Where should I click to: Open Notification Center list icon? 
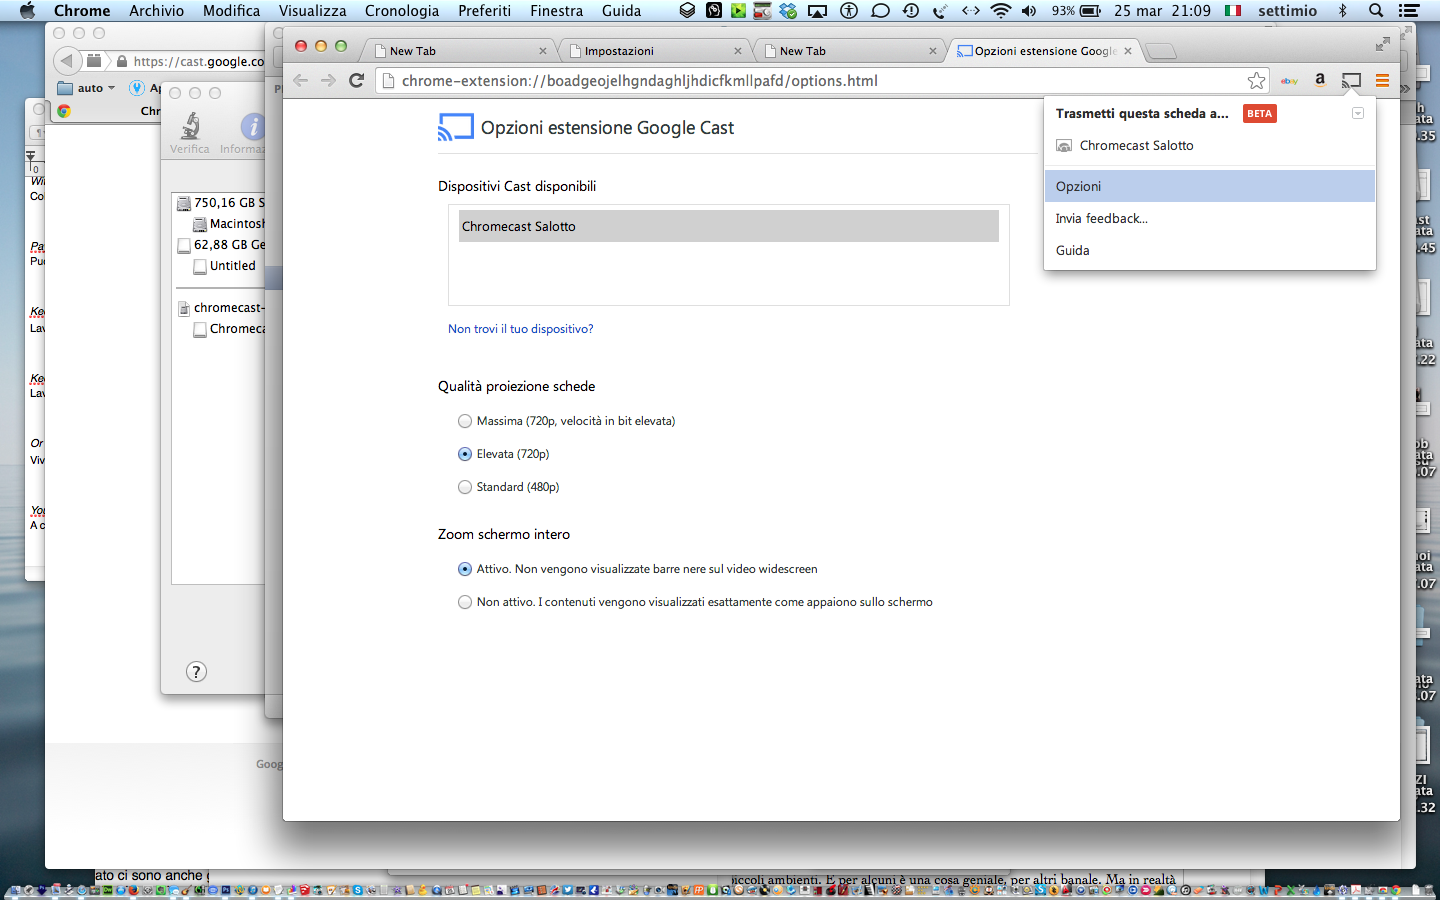tap(1409, 11)
